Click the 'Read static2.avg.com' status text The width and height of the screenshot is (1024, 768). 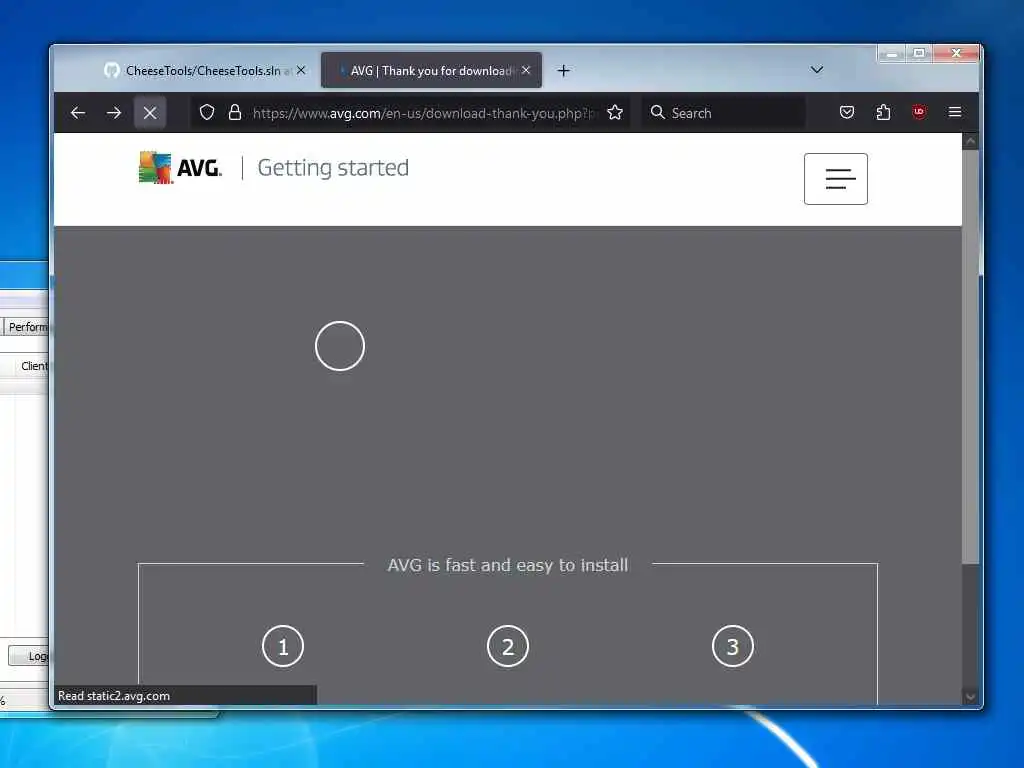pos(114,696)
